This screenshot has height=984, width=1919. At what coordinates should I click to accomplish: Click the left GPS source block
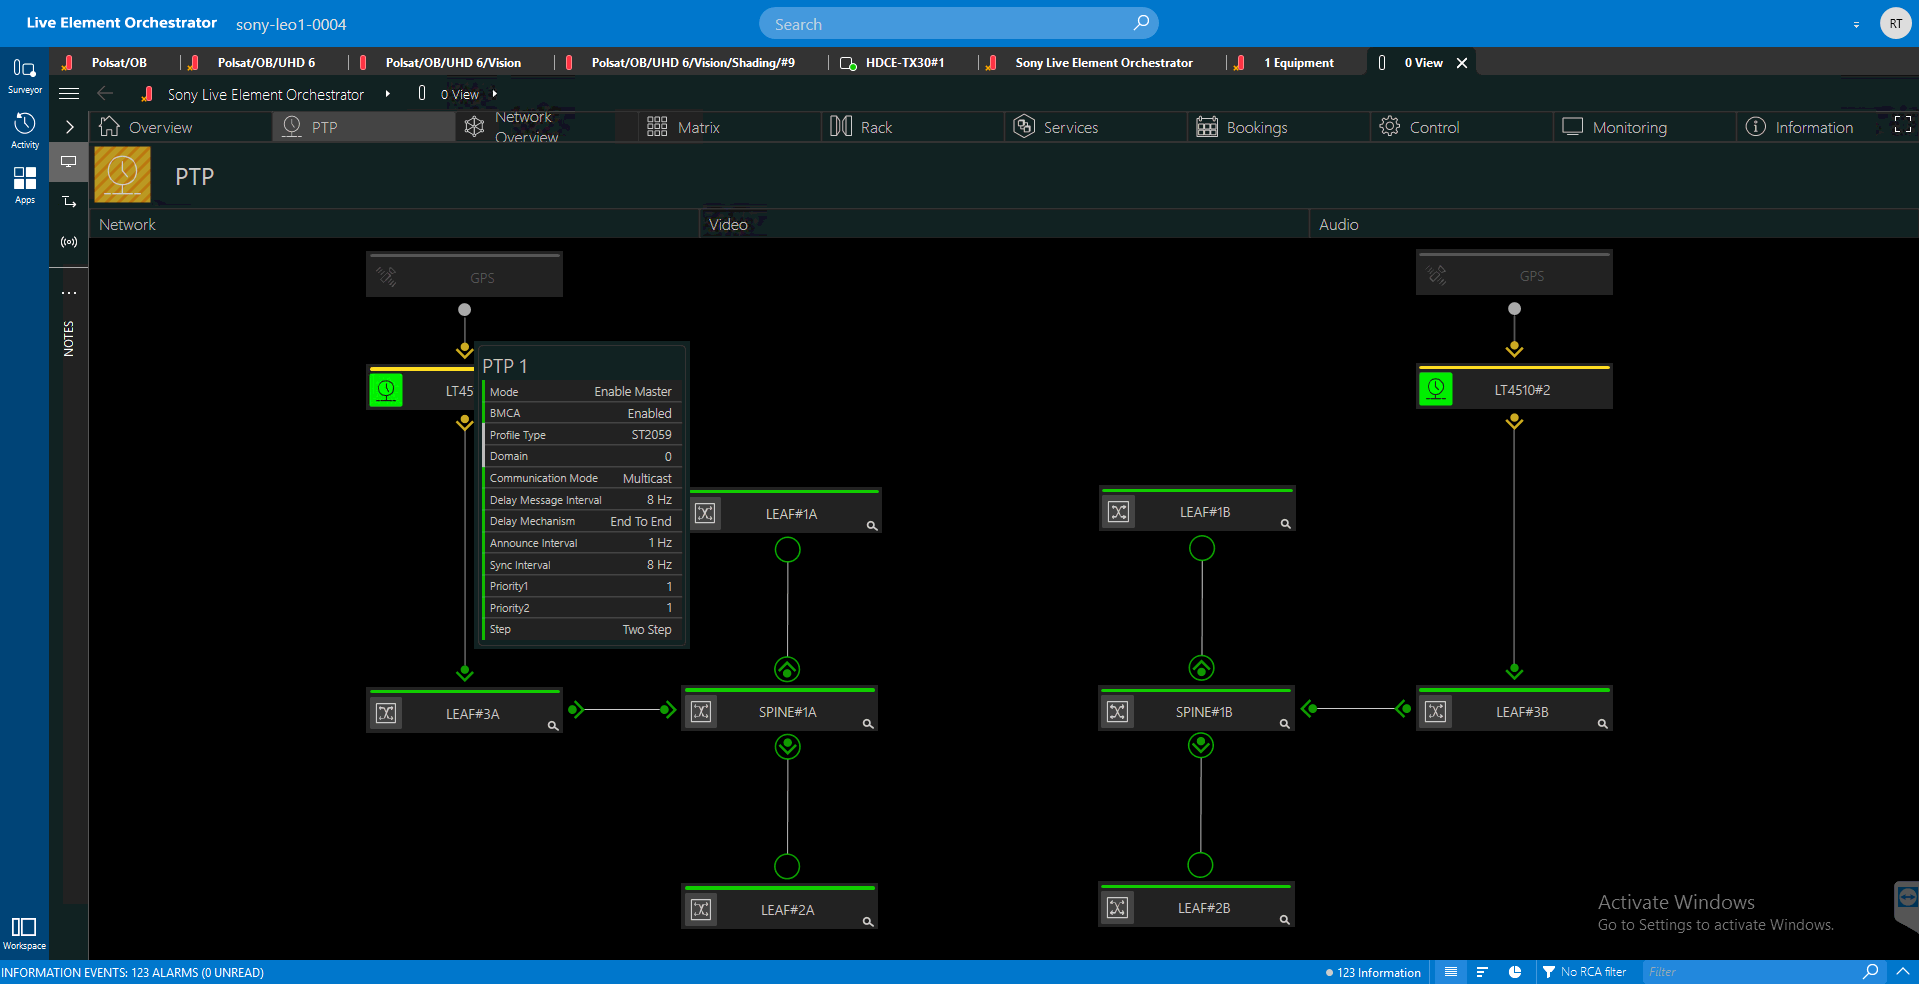click(x=464, y=275)
